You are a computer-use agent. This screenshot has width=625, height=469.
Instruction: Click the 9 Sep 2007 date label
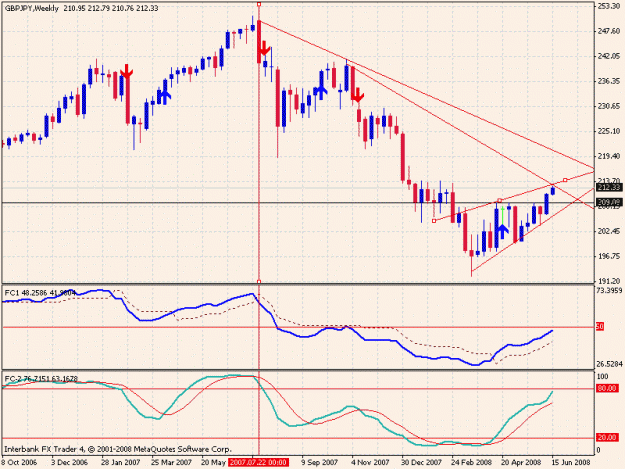(x=319, y=463)
